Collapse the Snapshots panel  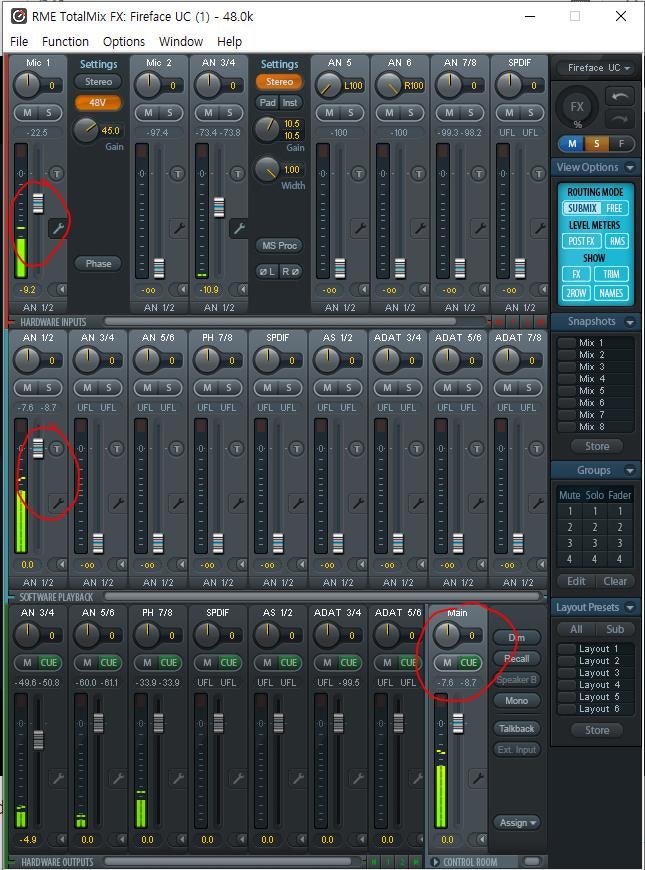point(630,322)
